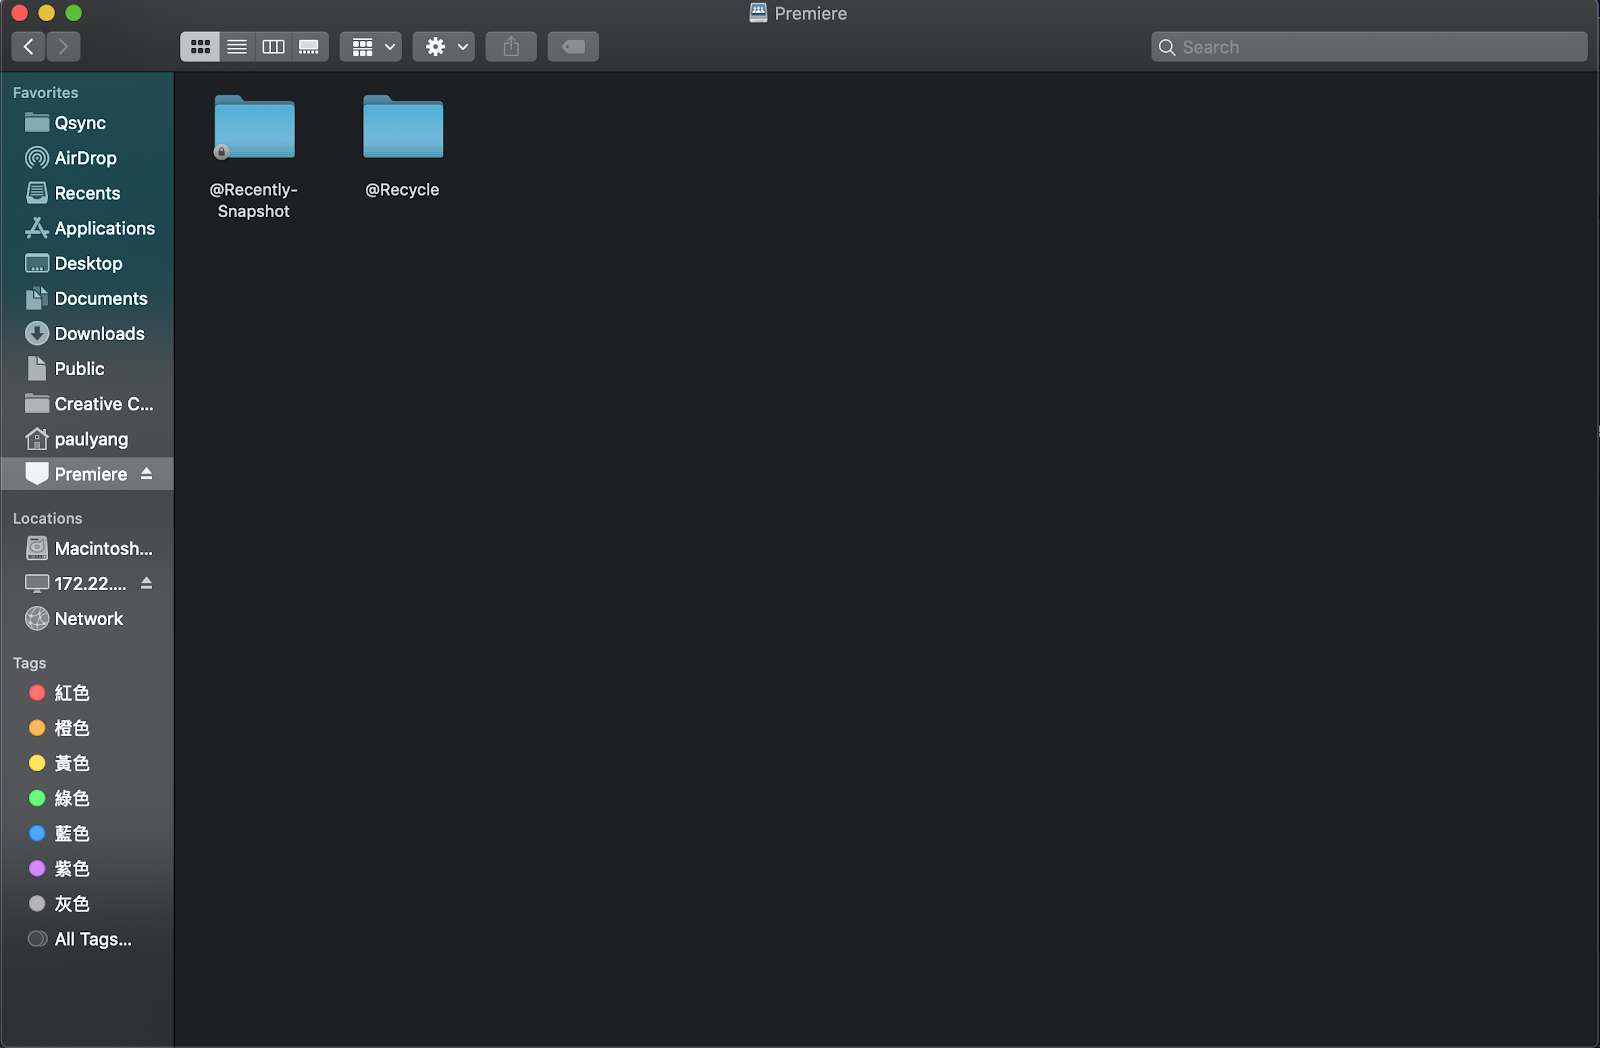This screenshot has height=1048, width=1600.
Task: Go back using the back arrow
Action: pyautogui.click(x=28, y=47)
